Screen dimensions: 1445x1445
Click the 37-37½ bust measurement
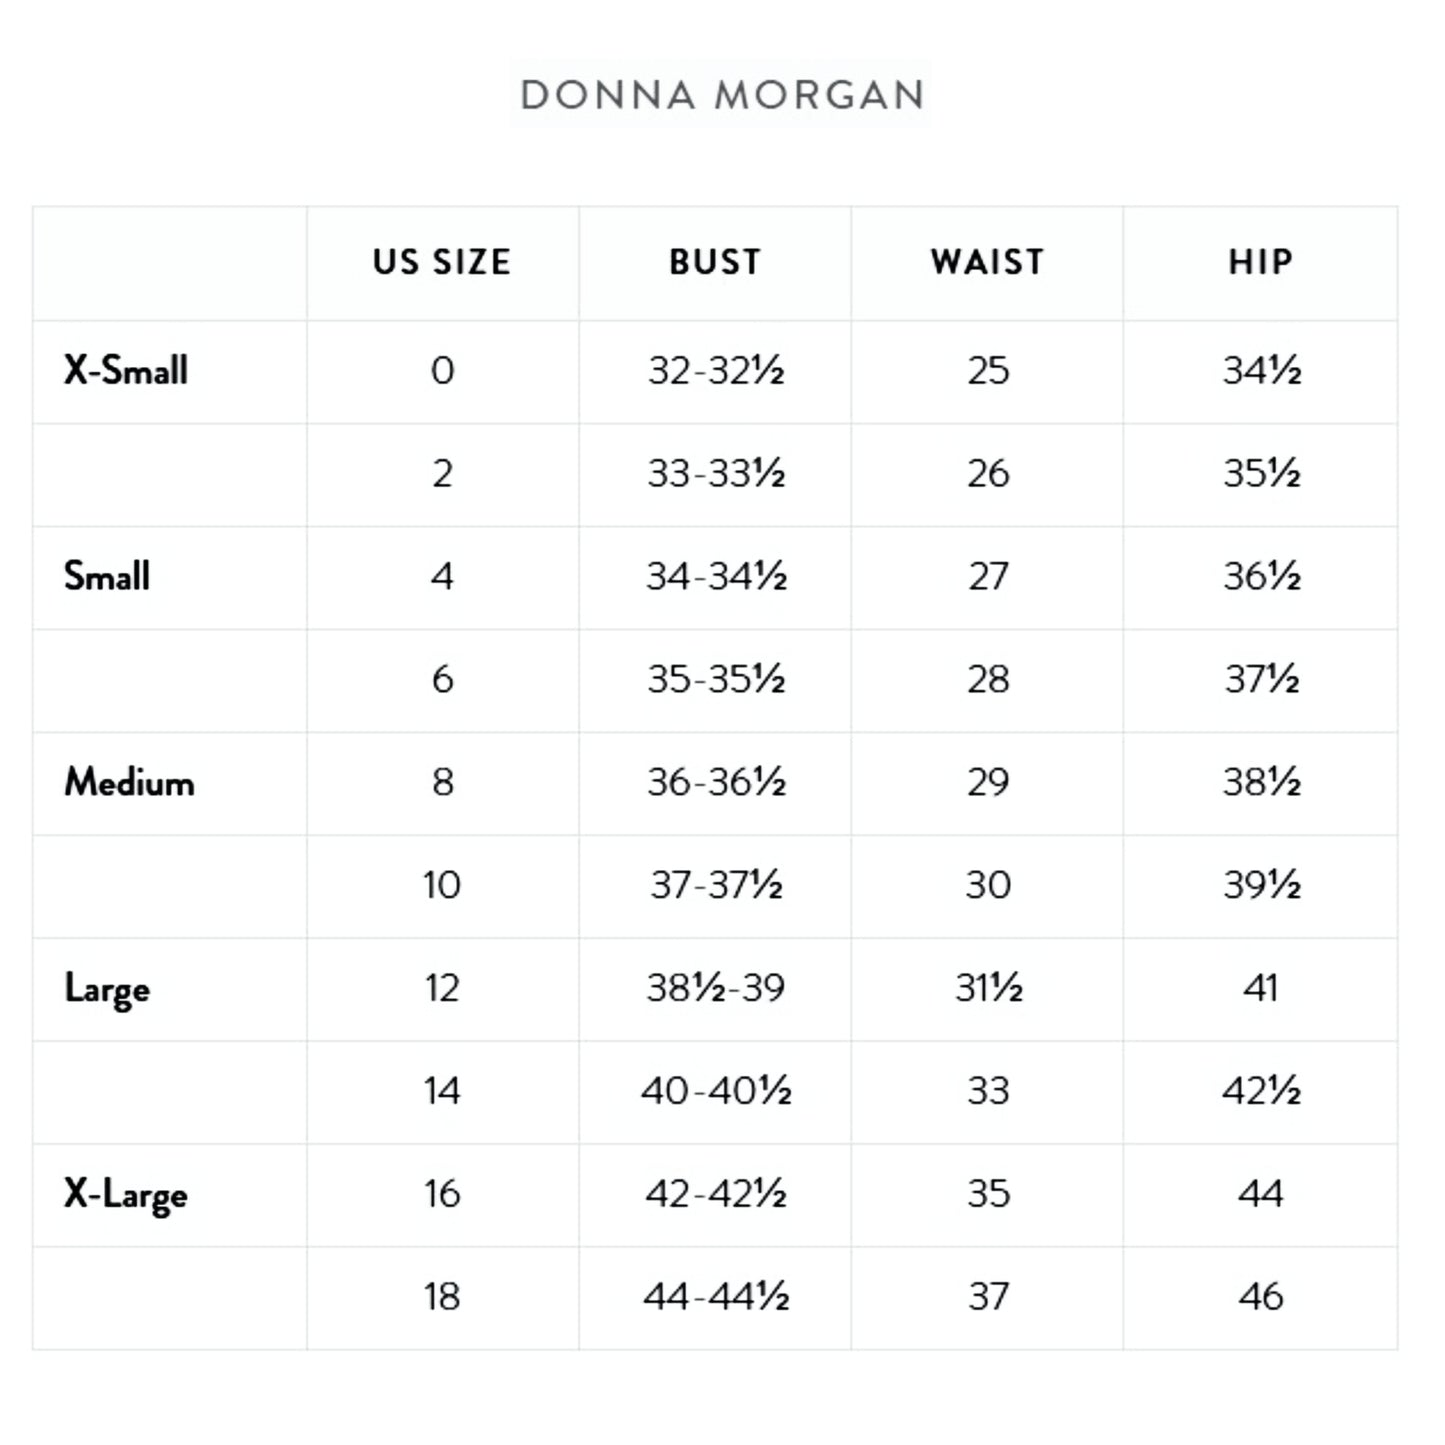click(715, 885)
